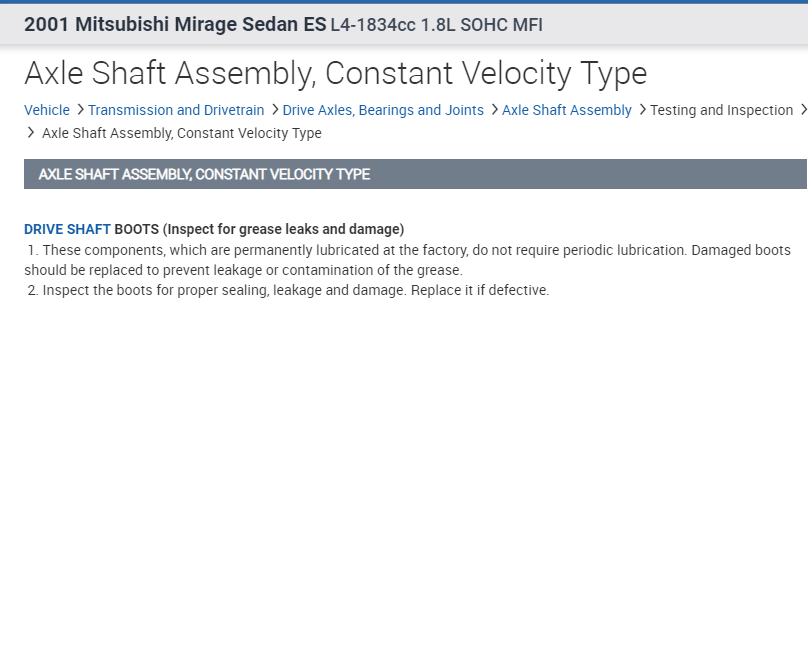The image size is (808, 665).
Task: Click the L4-1834cc 1.8L SOHC MFI engine text
Action: [436, 24]
